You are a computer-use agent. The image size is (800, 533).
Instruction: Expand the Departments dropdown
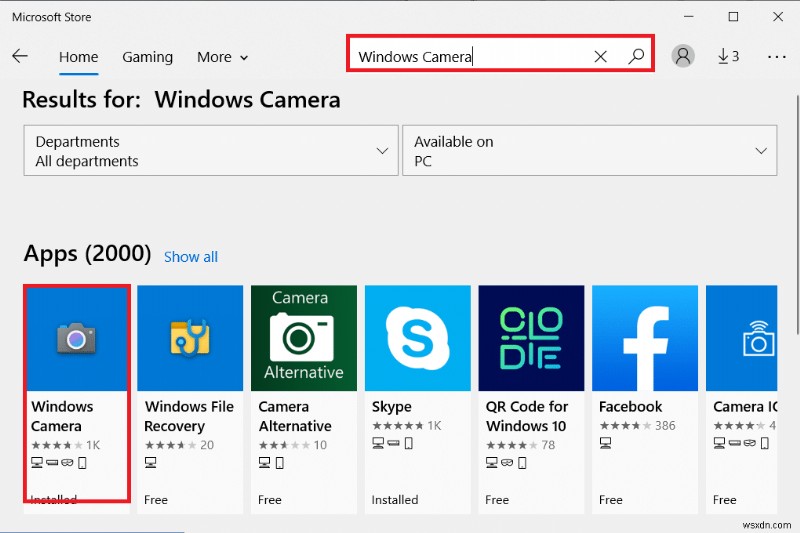pyautogui.click(x=209, y=151)
